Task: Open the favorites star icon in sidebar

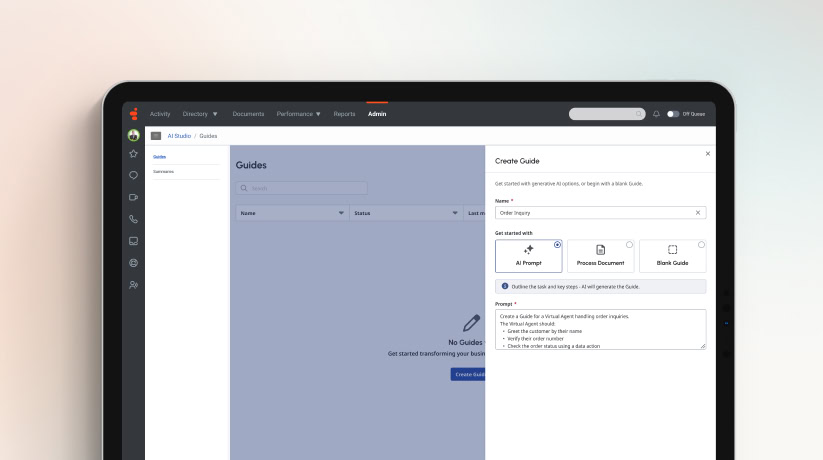Action: 133,154
